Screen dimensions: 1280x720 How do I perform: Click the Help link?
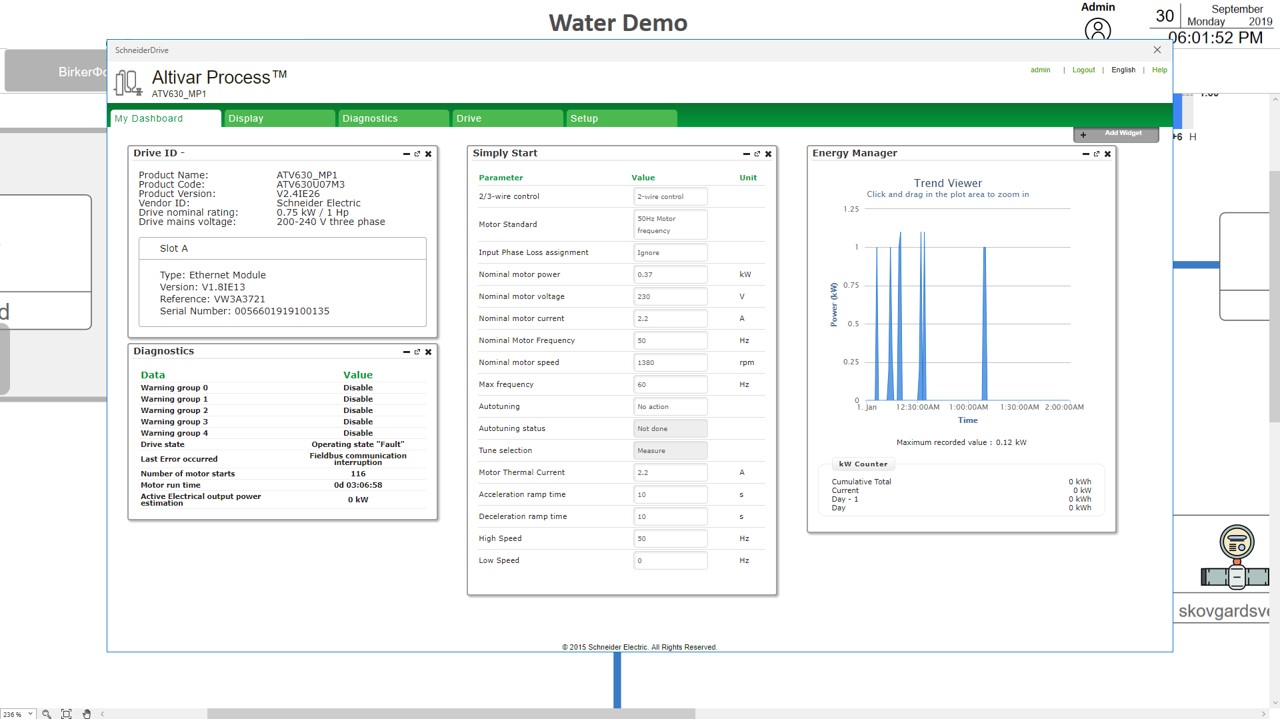[x=1159, y=70]
